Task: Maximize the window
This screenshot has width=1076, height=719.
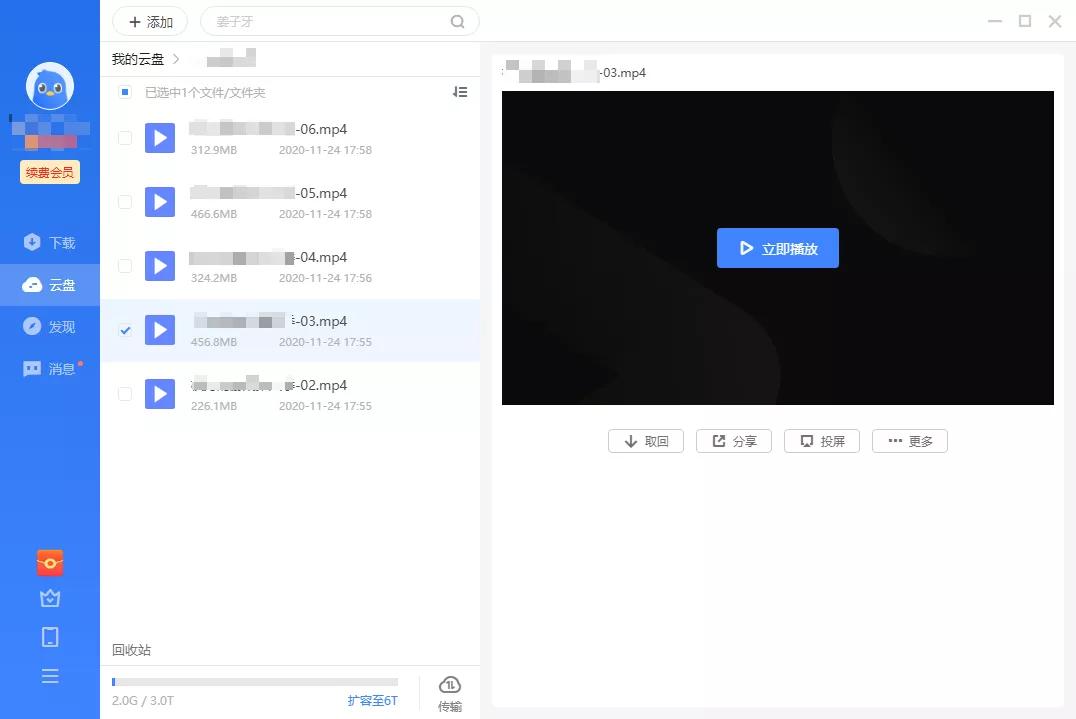Action: point(1025,21)
